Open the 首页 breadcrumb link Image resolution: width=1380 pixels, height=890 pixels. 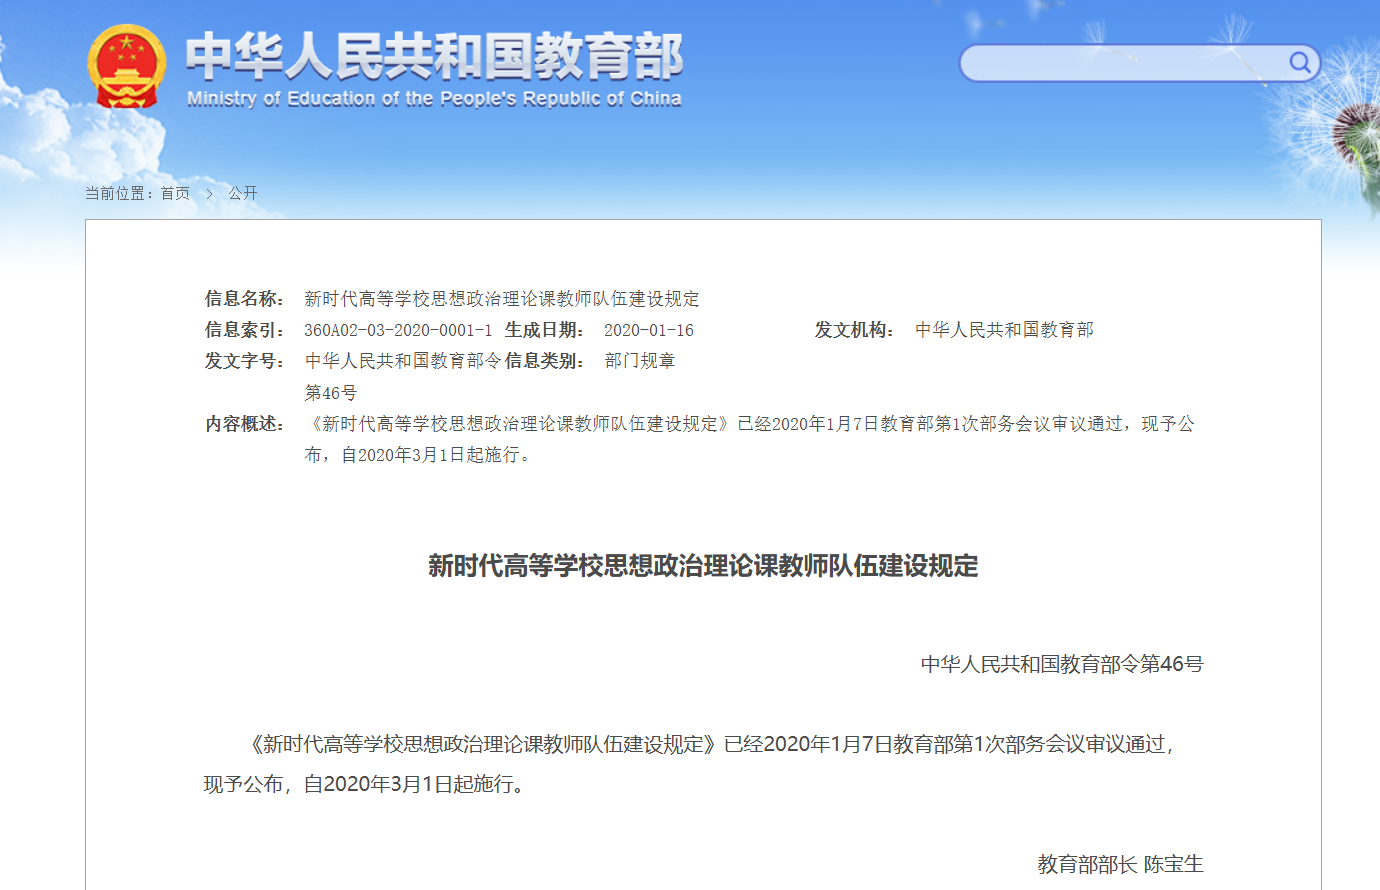pyautogui.click(x=175, y=193)
